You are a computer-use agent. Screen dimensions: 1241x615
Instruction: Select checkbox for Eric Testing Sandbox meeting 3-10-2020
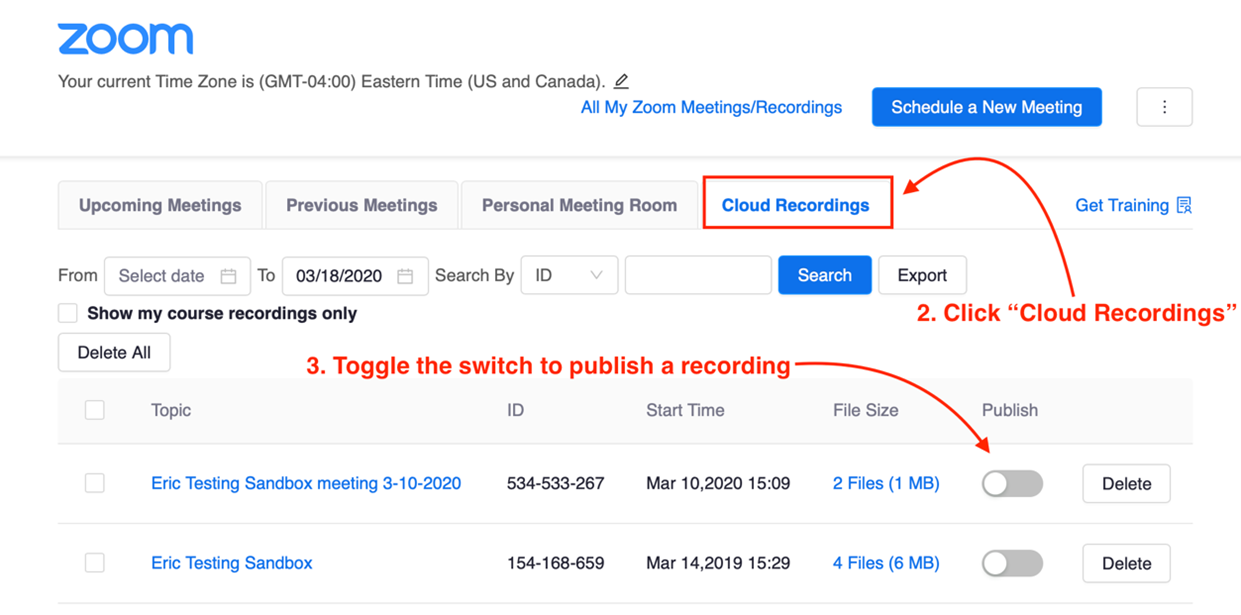(x=95, y=484)
